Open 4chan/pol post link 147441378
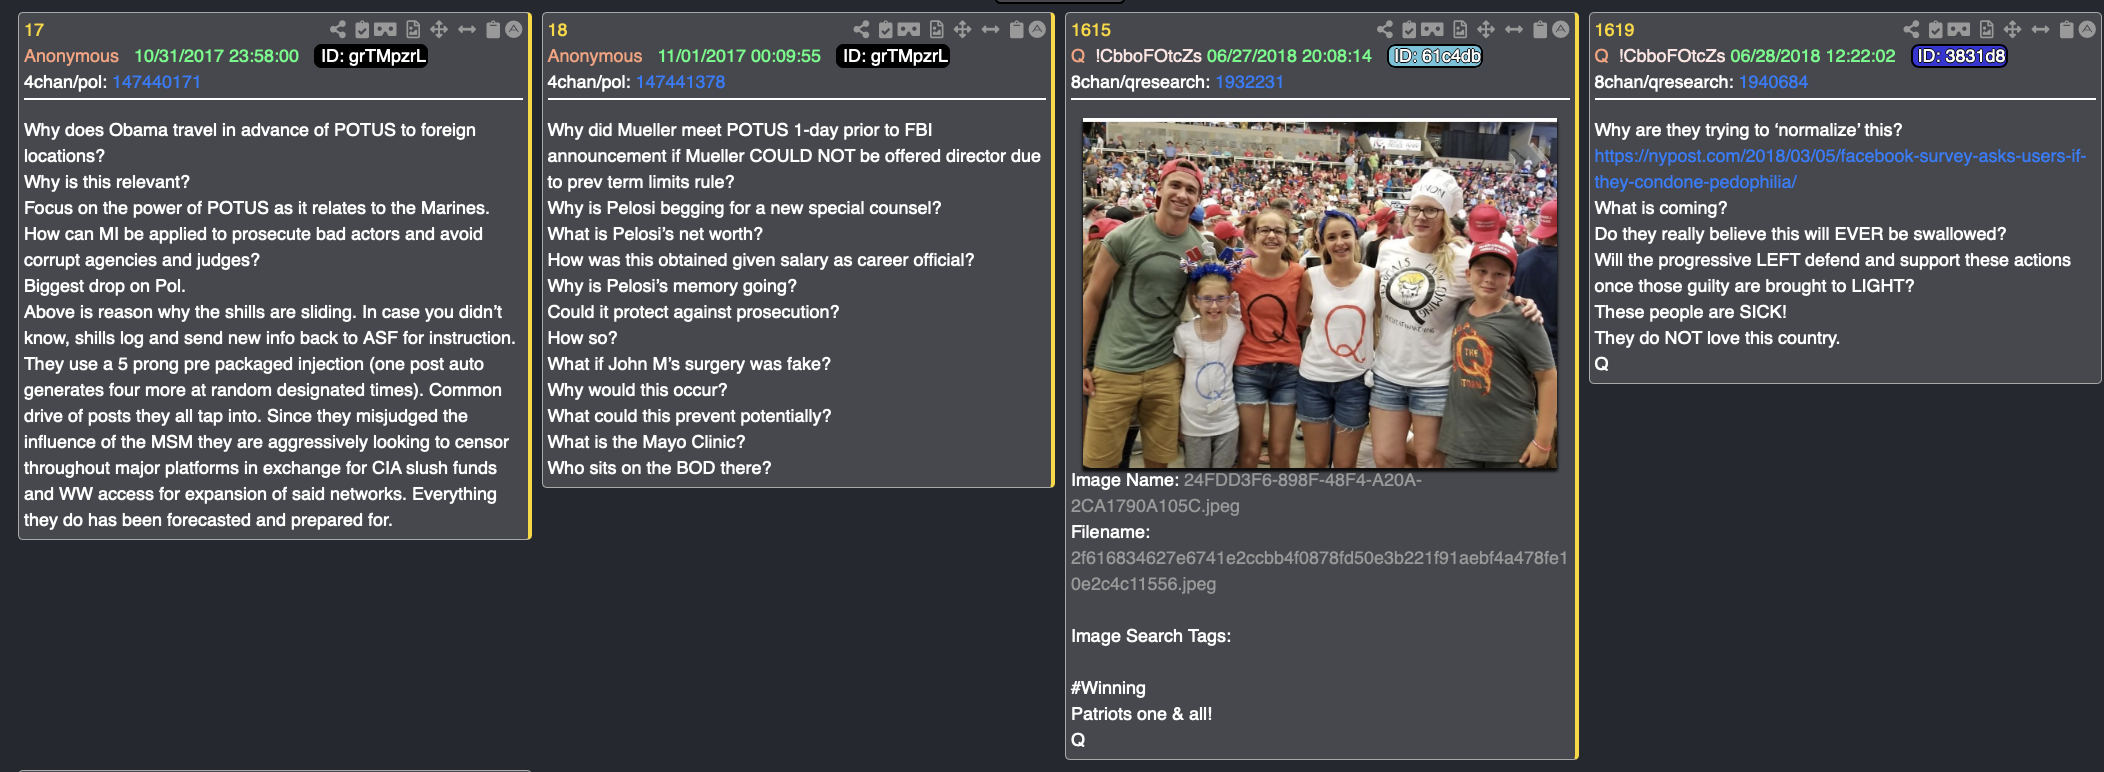The image size is (2104, 772). (x=680, y=82)
